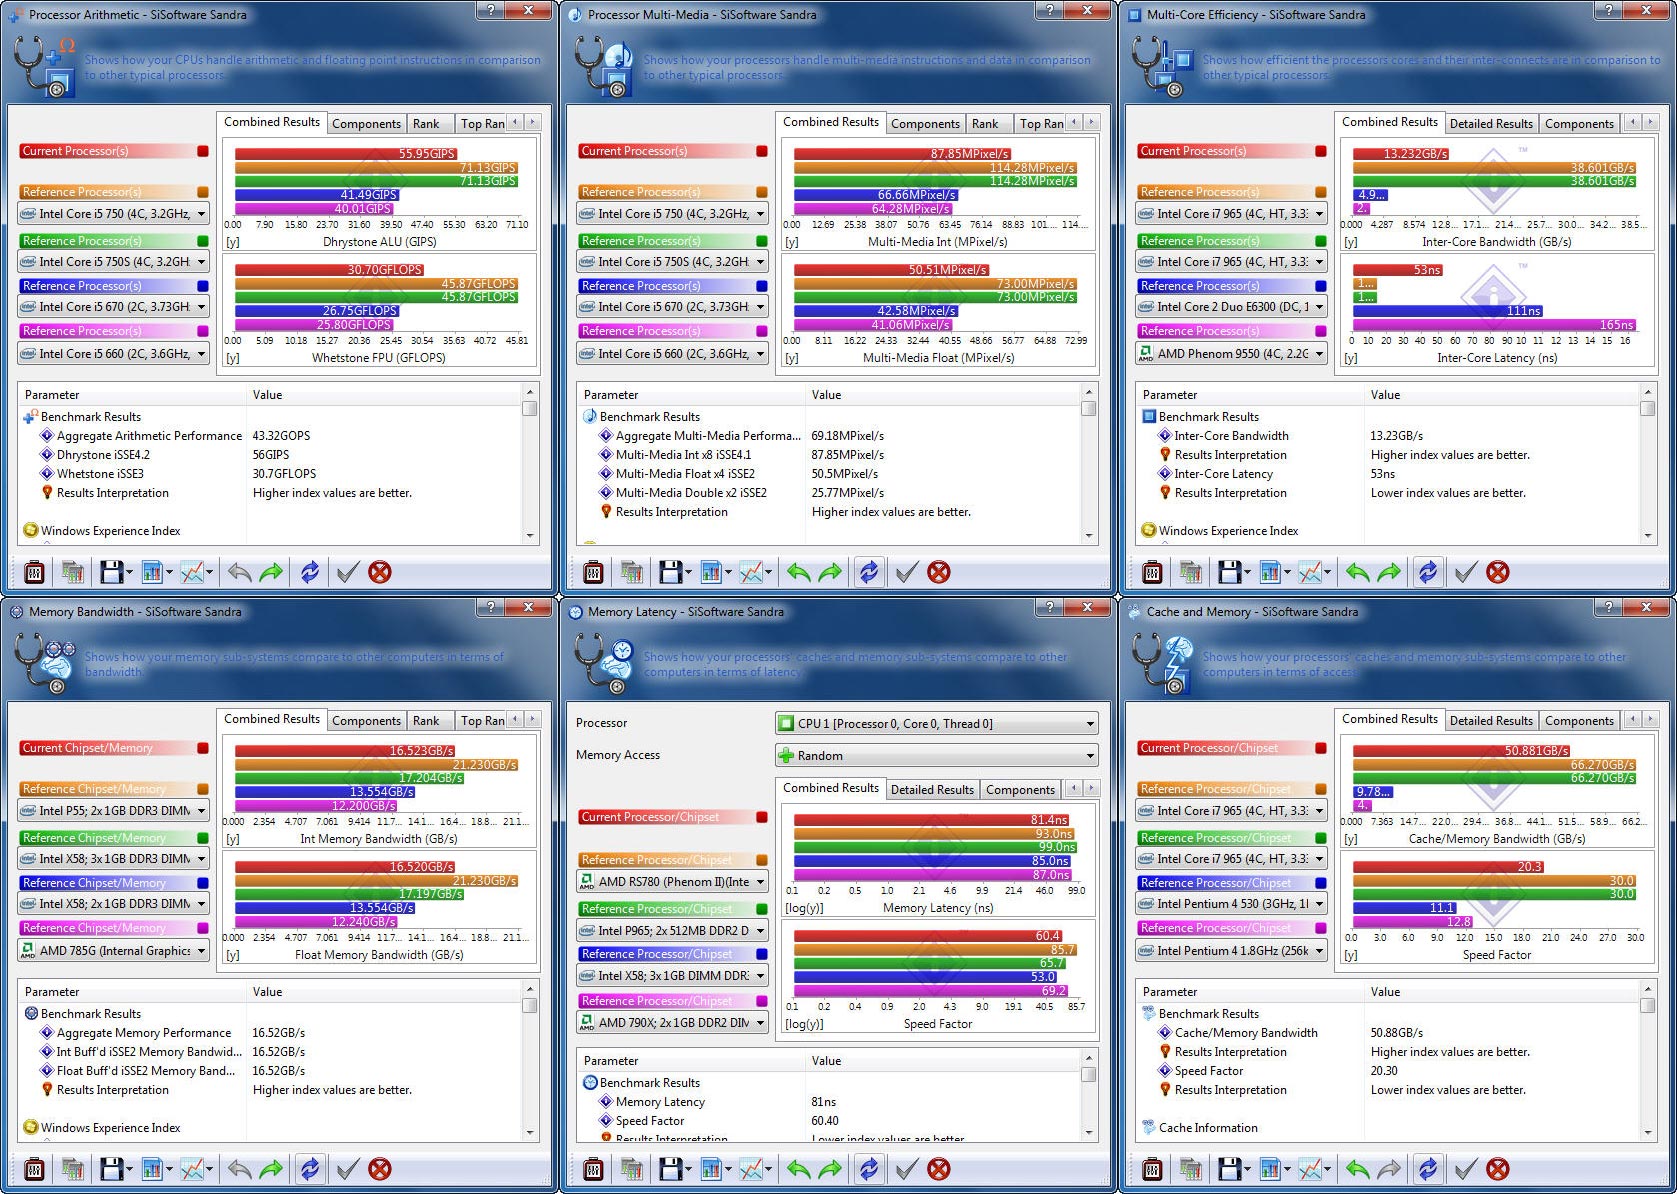Open Detailed Results tab in Cache and Memory

[x=1491, y=721]
